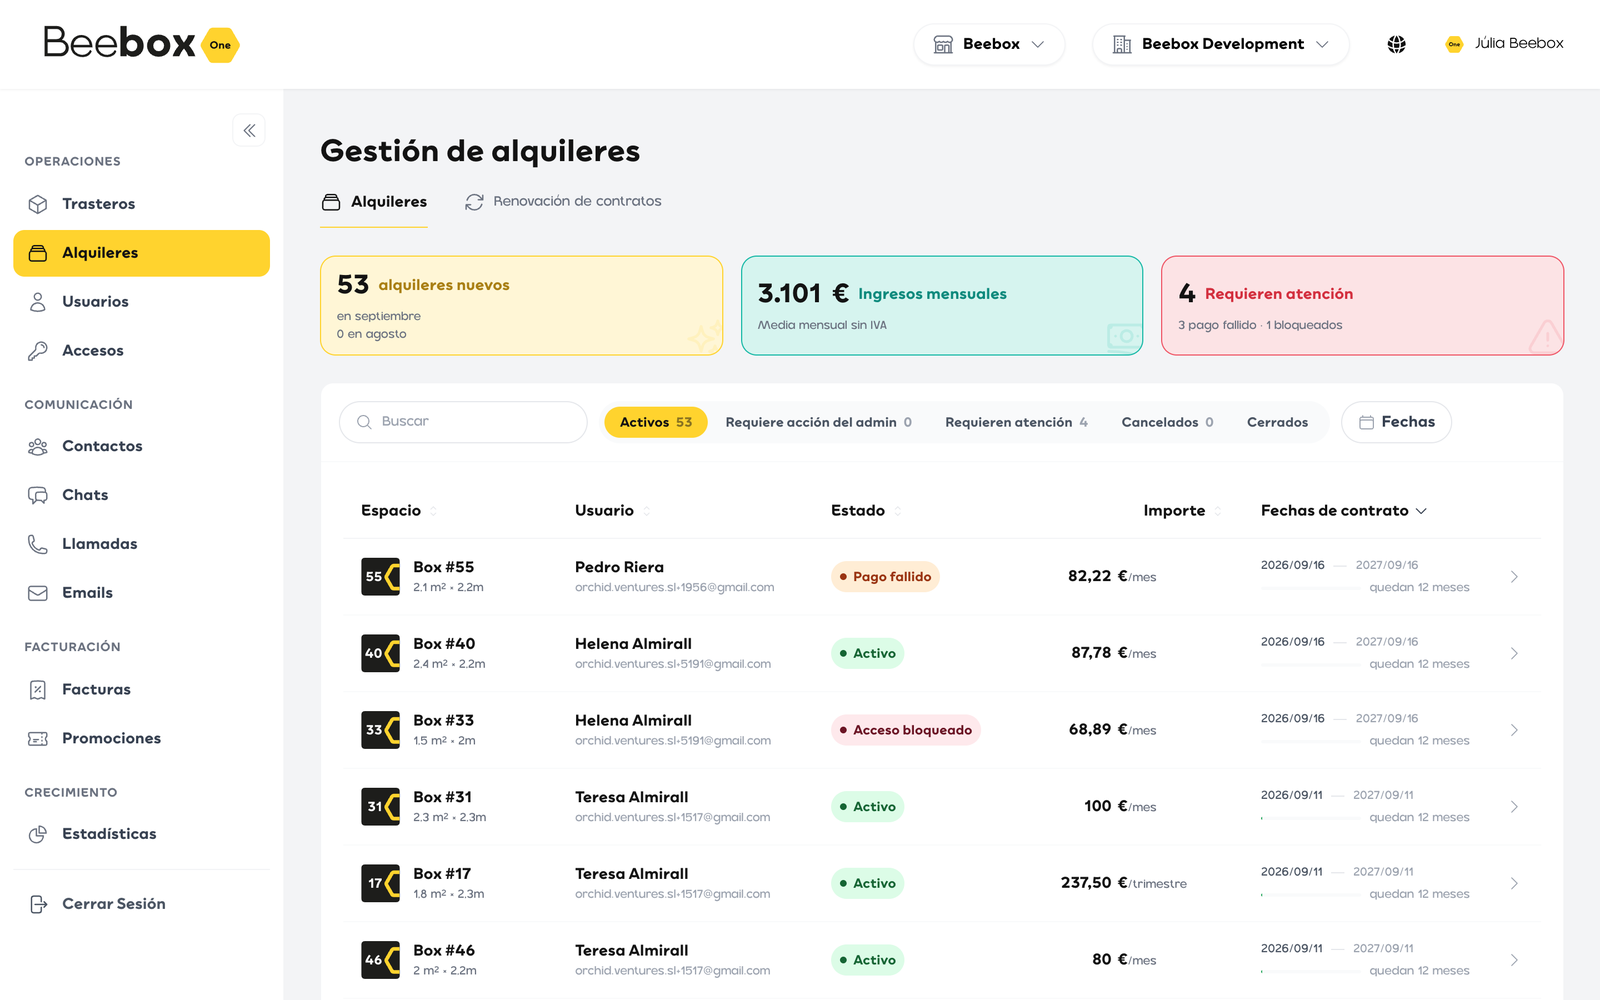Expand the Box #46 row chevron
Image resolution: width=1600 pixels, height=1000 pixels.
(1514, 960)
